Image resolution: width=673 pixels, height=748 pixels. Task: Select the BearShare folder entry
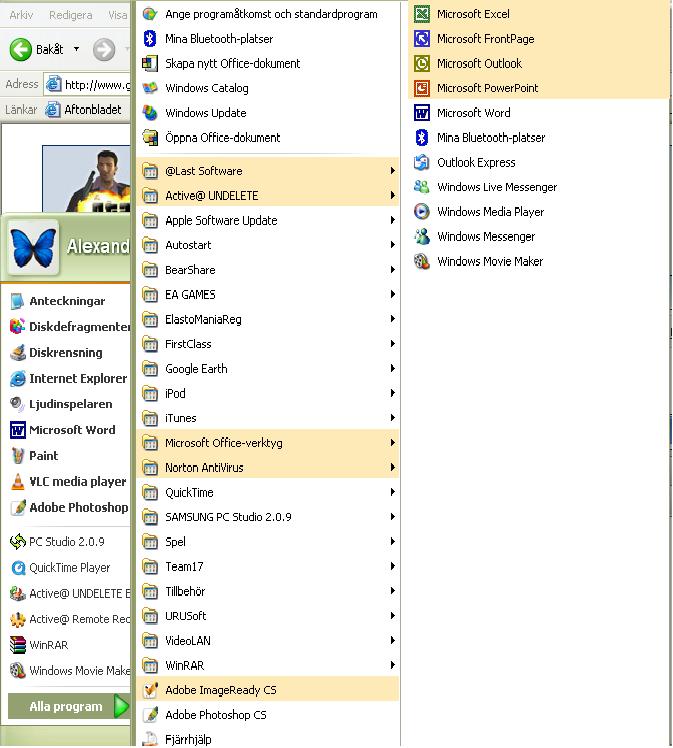coord(268,270)
